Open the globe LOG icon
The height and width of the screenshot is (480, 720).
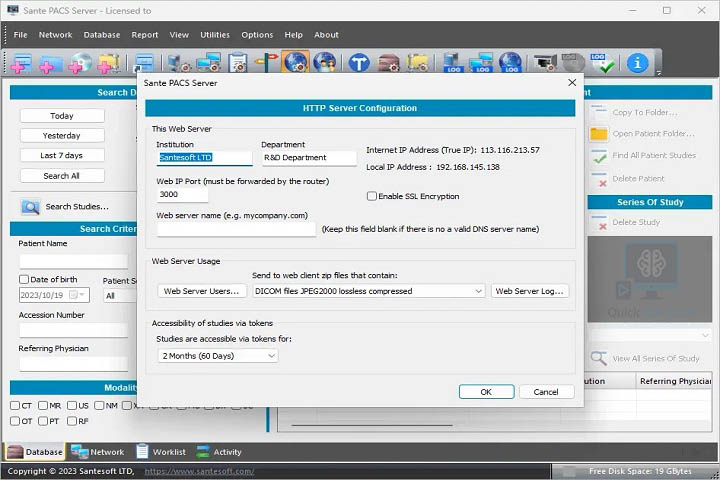tap(510, 63)
